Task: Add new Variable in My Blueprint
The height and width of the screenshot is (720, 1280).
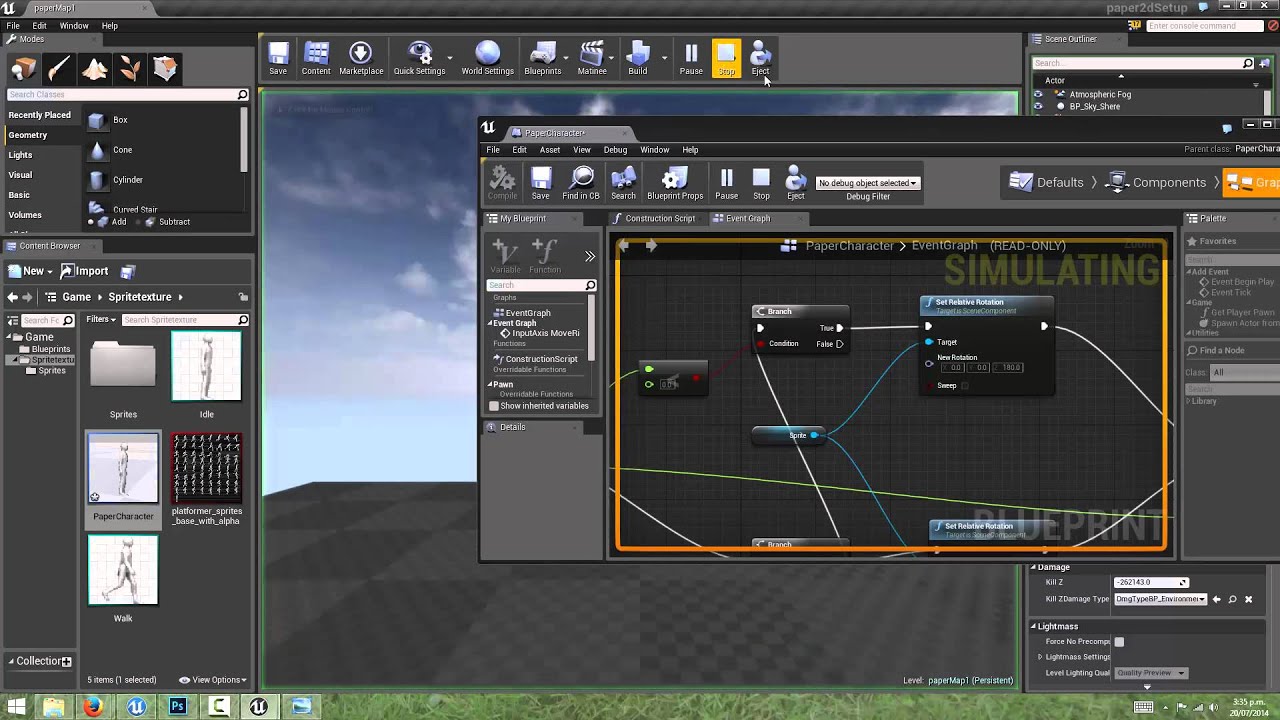Action: (505, 256)
